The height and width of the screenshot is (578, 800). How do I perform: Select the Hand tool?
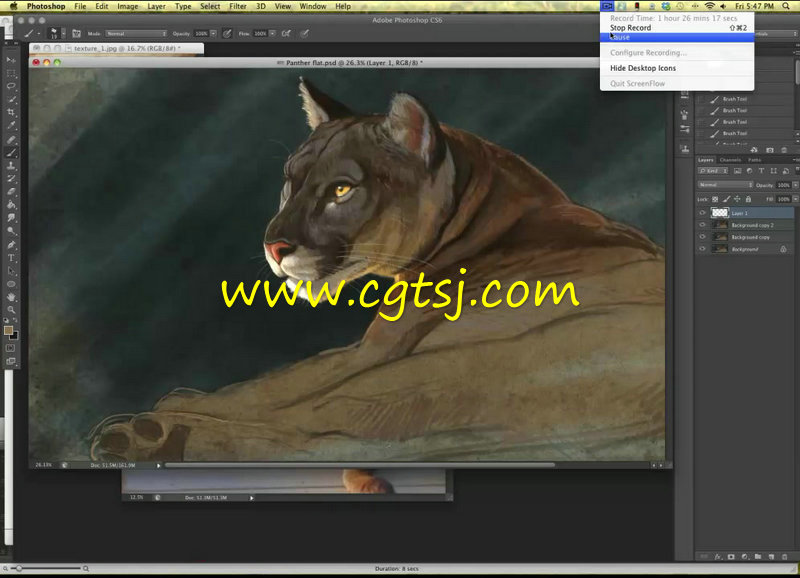pyautogui.click(x=11, y=297)
